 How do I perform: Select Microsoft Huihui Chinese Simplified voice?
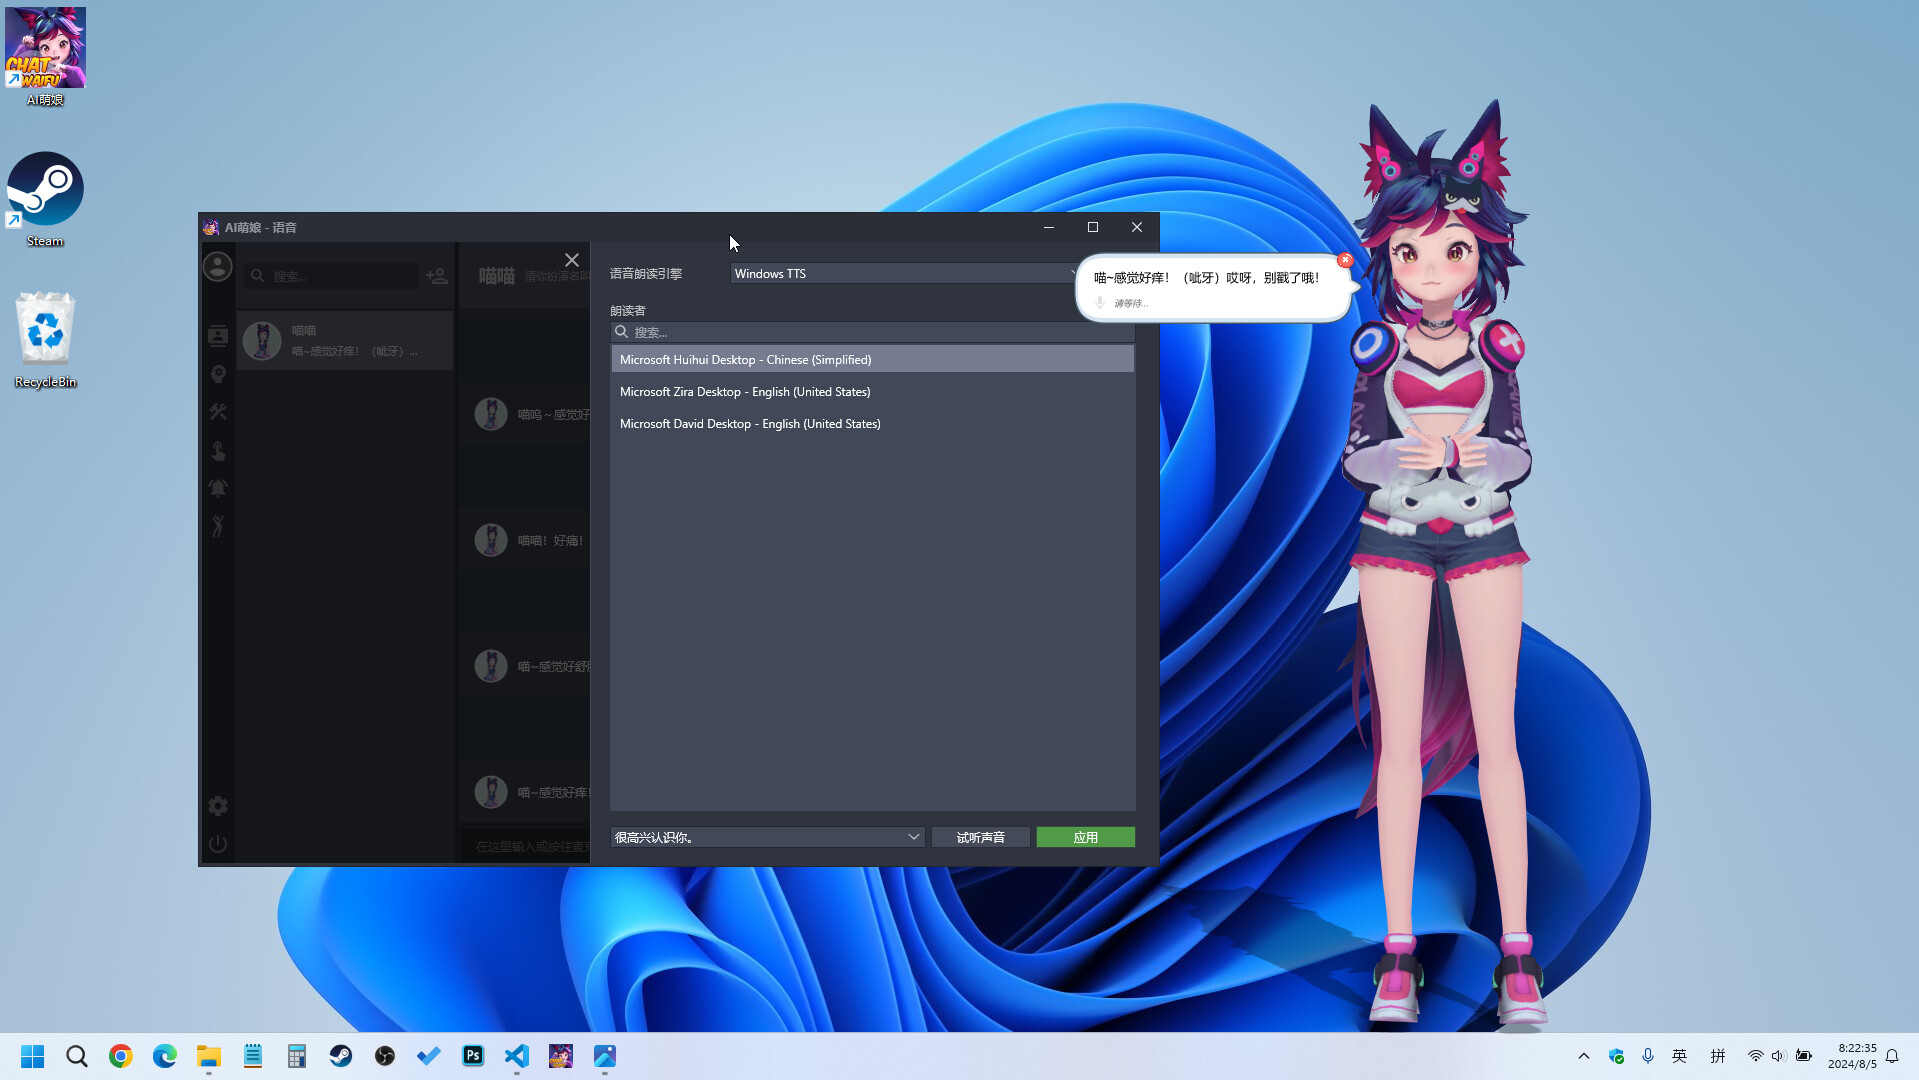coord(746,359)
